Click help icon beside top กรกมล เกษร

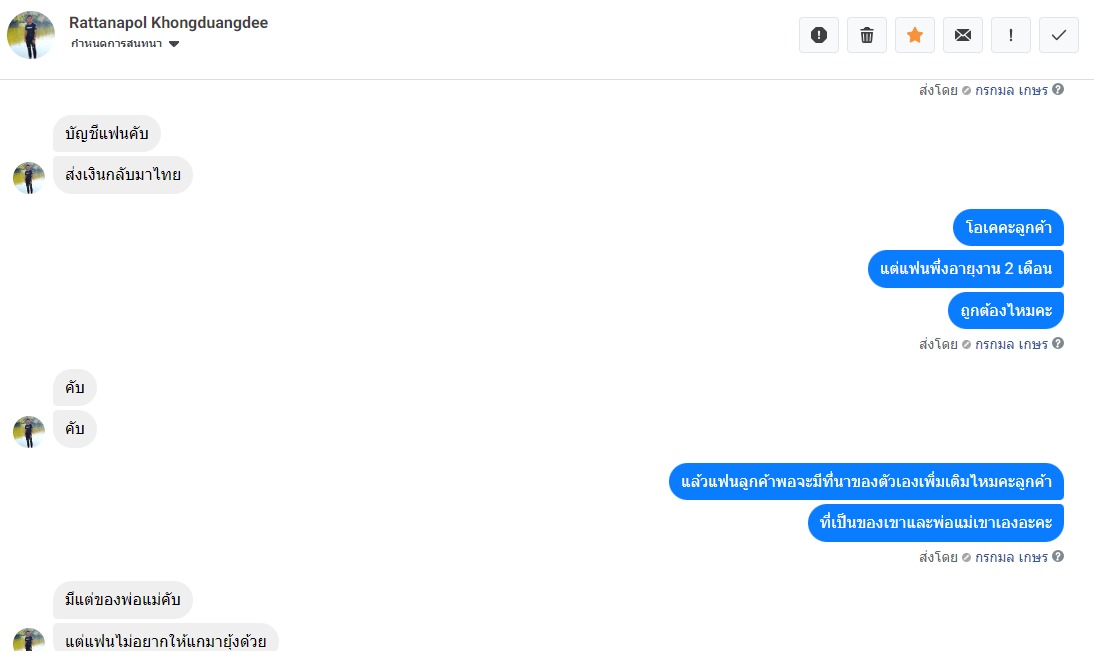(1058, 89)
